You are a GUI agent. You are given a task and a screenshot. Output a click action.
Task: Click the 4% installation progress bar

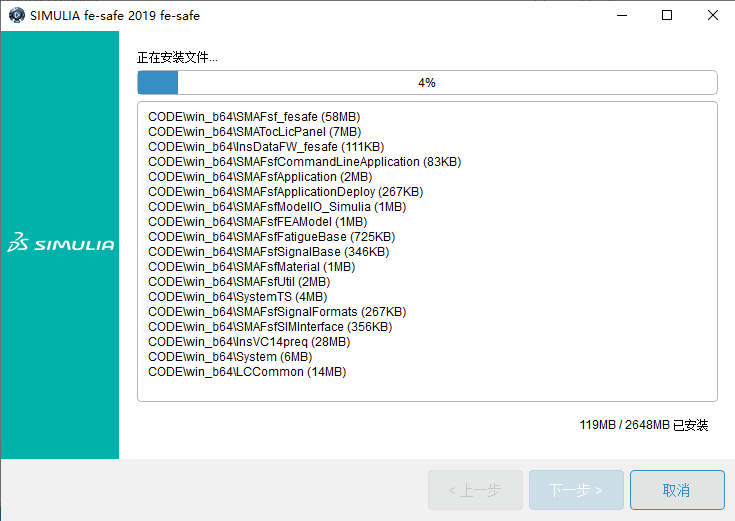[427, 83]
